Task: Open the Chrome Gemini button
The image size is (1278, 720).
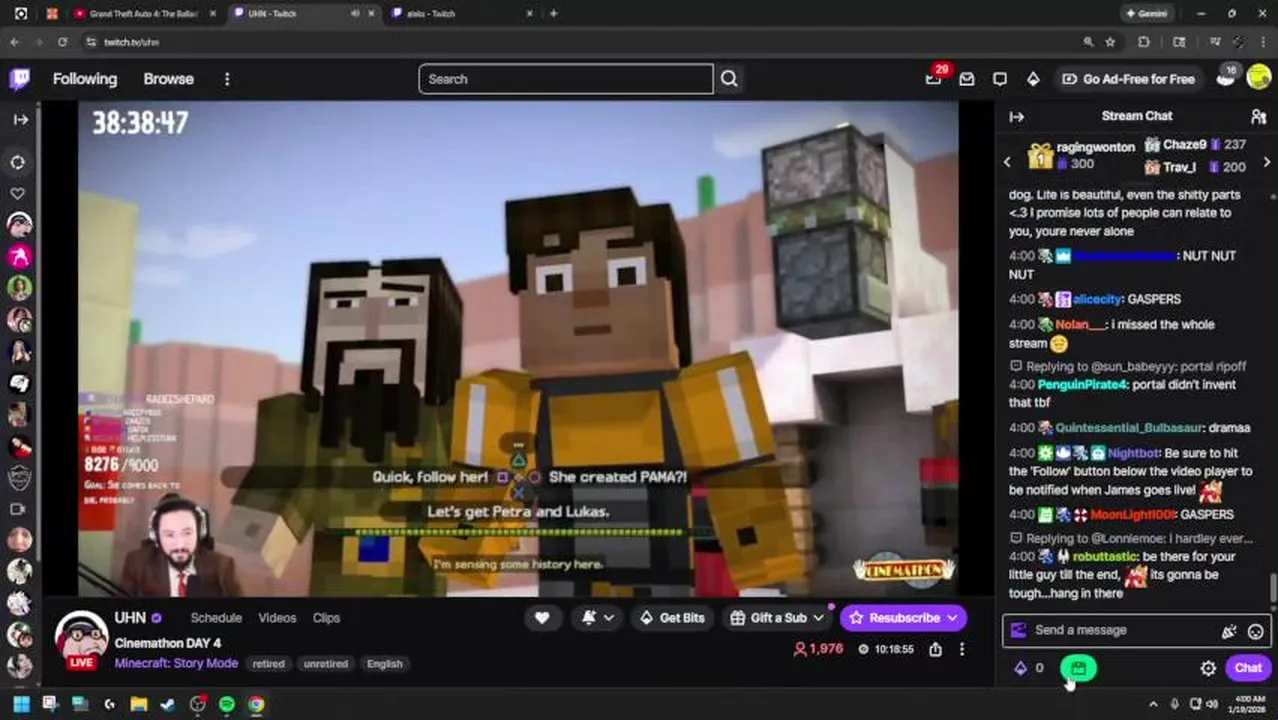Action: (x=1147, y=14)
